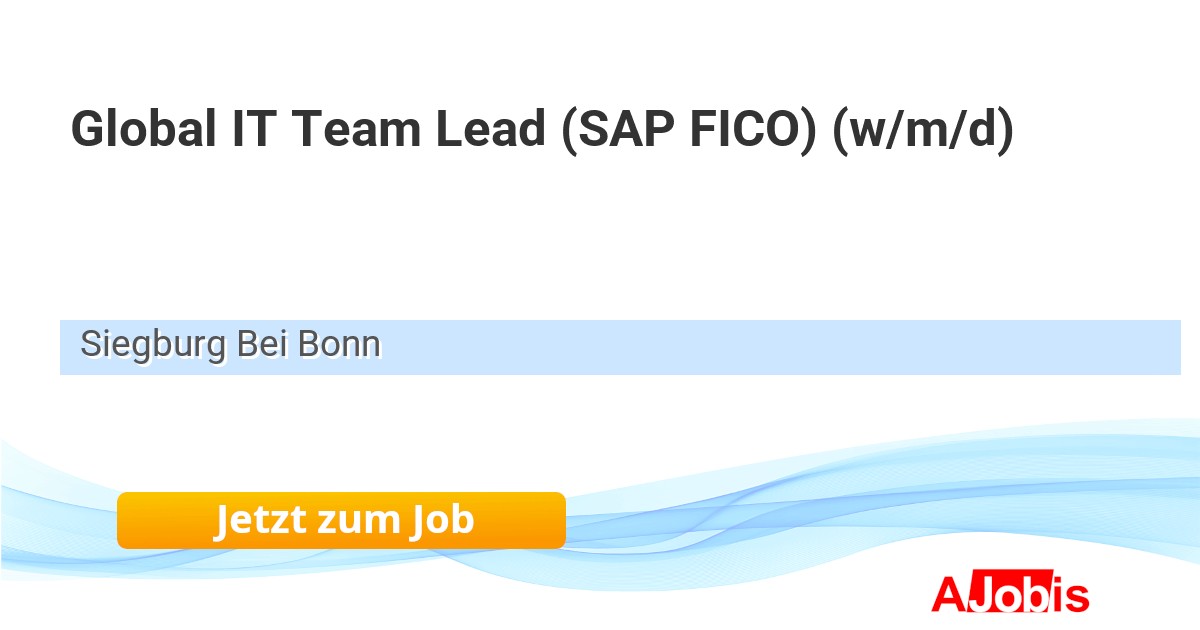Select the Siegburg Bei Bonn location text
1200x630 pixels.
(230, 345)
